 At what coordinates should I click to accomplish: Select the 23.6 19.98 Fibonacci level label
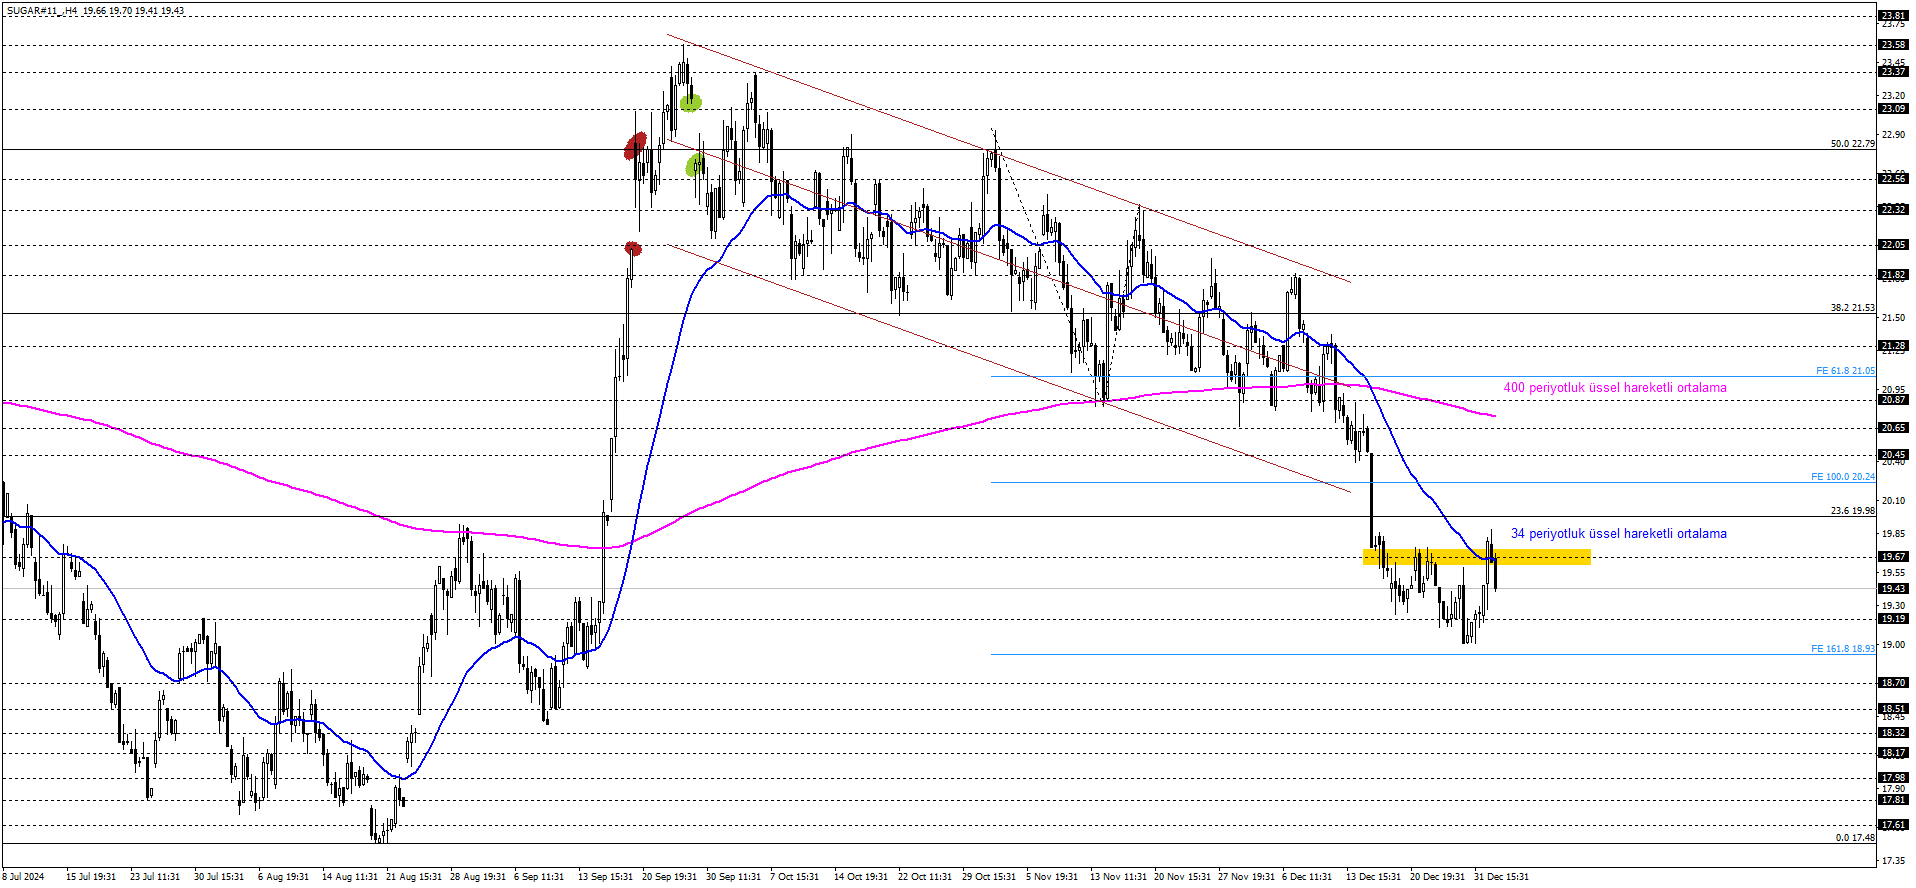pyautogui.click(x=1852, y=511)
